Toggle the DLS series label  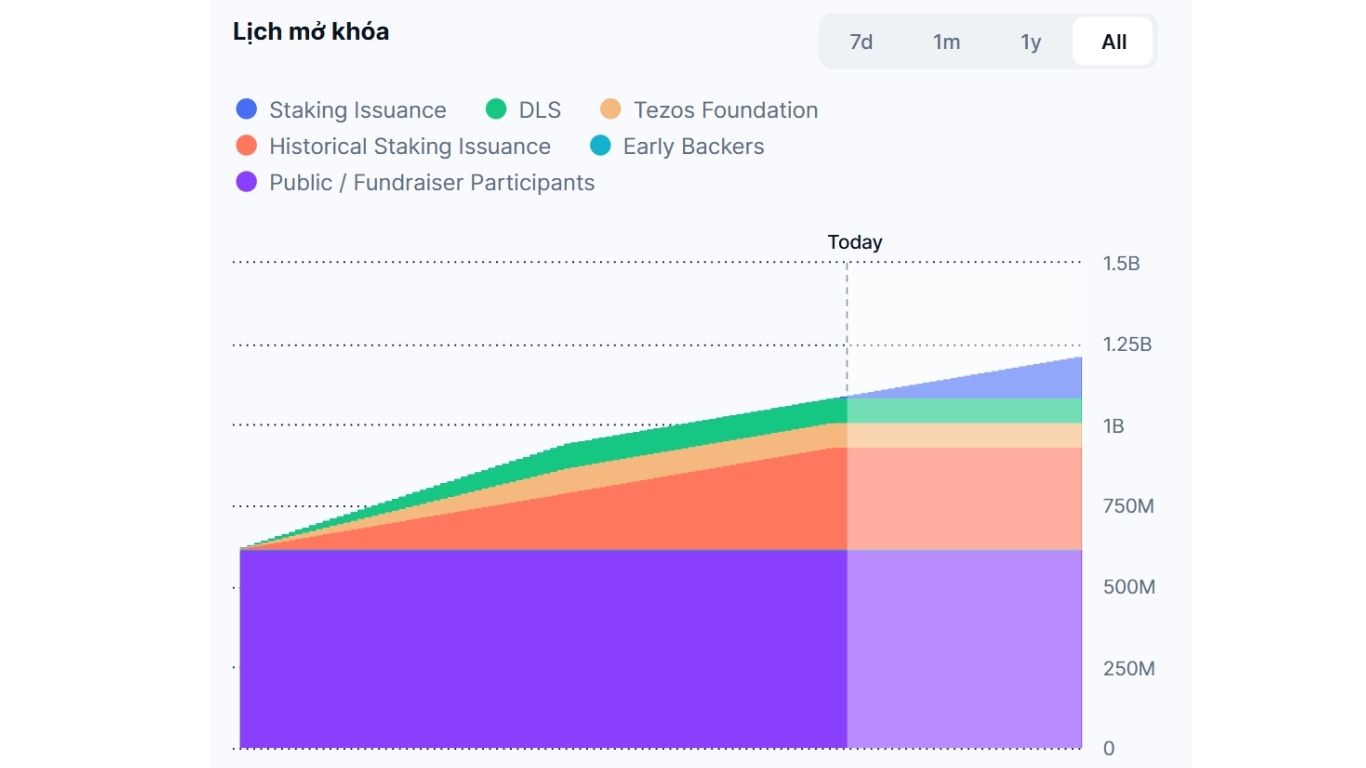click(x=540, y=110)
